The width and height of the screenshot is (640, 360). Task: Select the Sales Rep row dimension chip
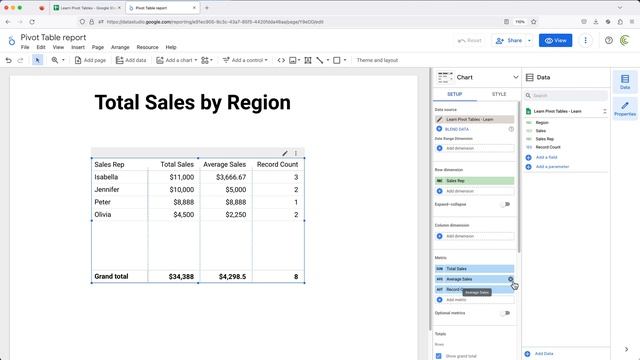coord(474,181)
